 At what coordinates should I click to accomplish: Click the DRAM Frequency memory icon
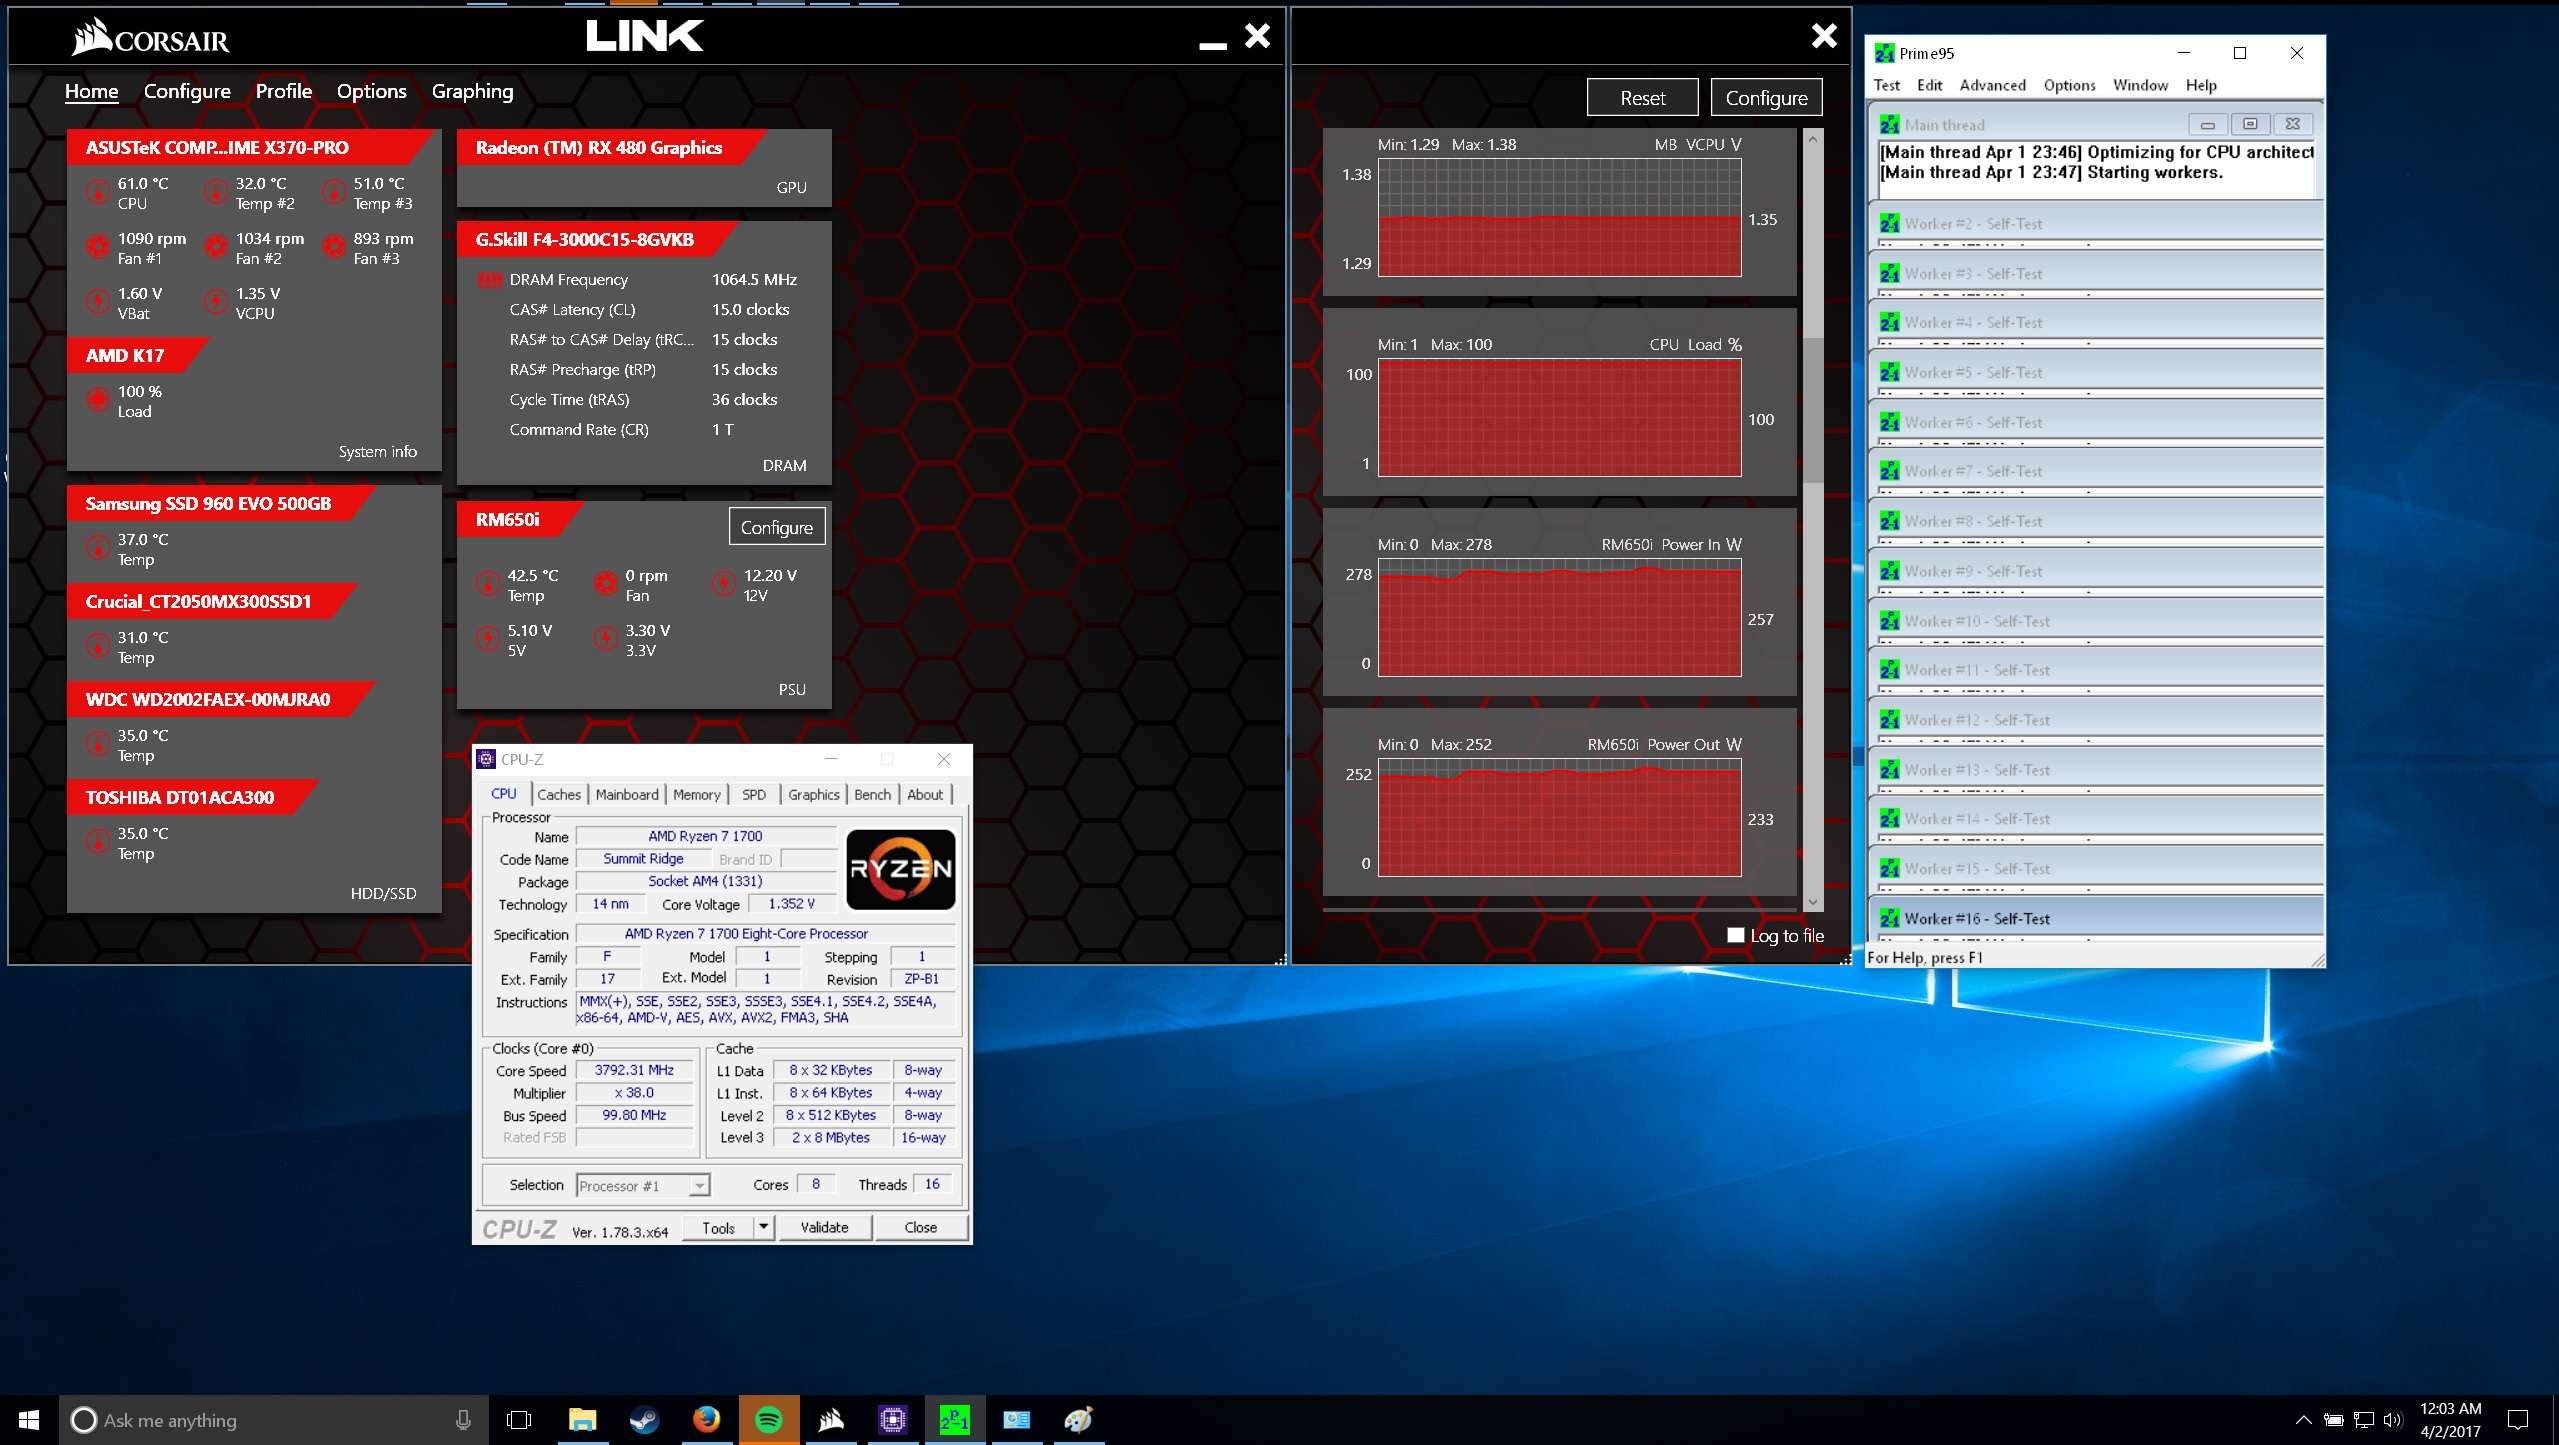(490, 280)
